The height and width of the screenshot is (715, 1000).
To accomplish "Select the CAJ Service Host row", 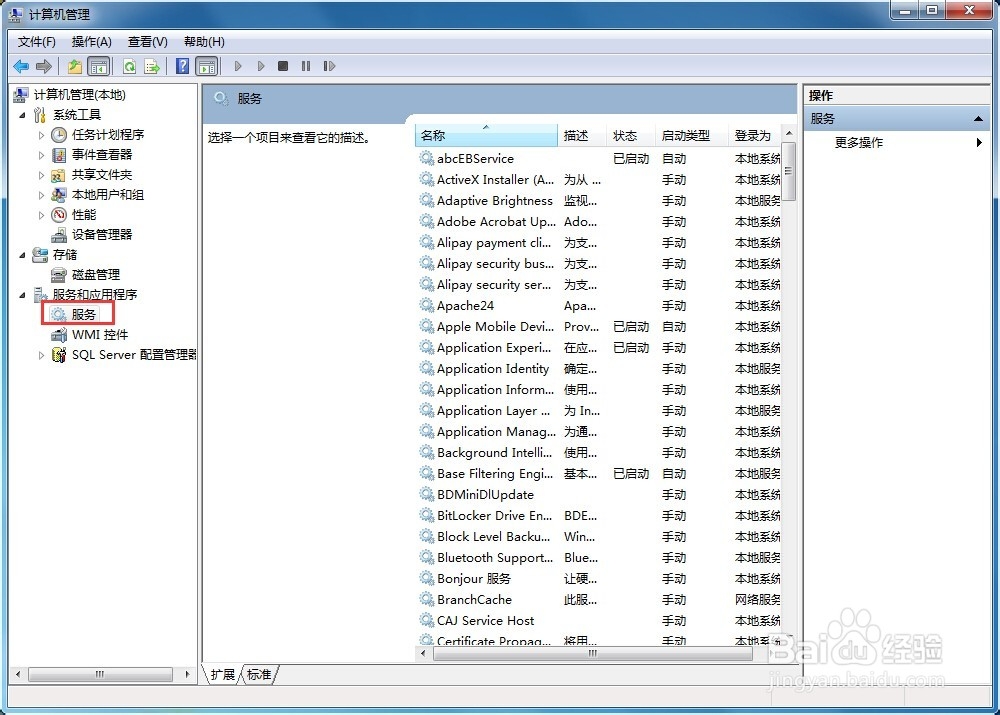I will (x=599, y=621).
